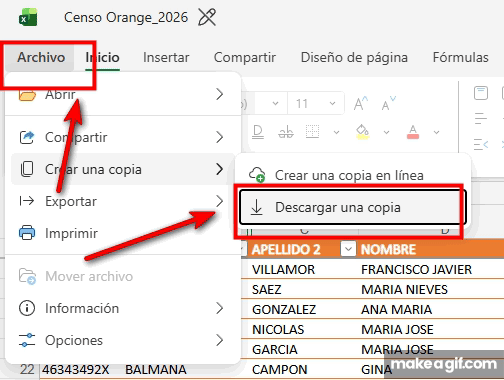Select the cell ANA MARIA

click(397, 309)
